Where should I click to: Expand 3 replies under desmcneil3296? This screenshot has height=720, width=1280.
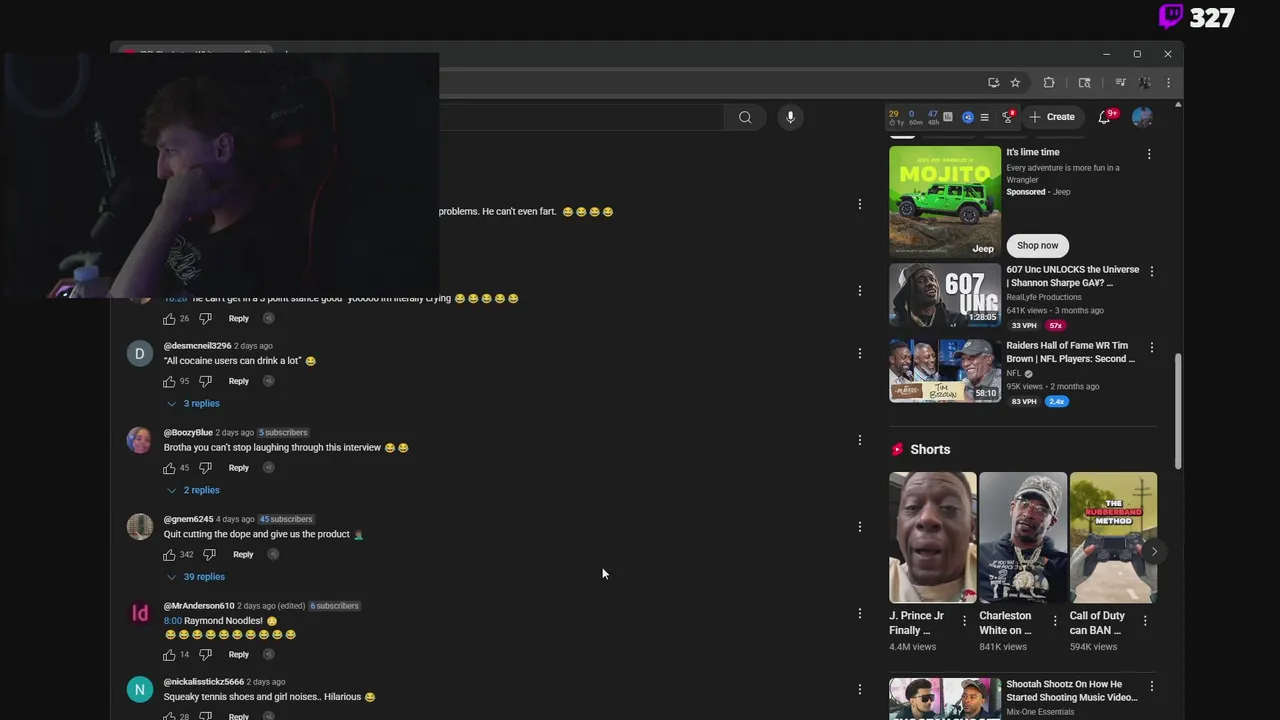pyautogui.click(x=193, y=403)
